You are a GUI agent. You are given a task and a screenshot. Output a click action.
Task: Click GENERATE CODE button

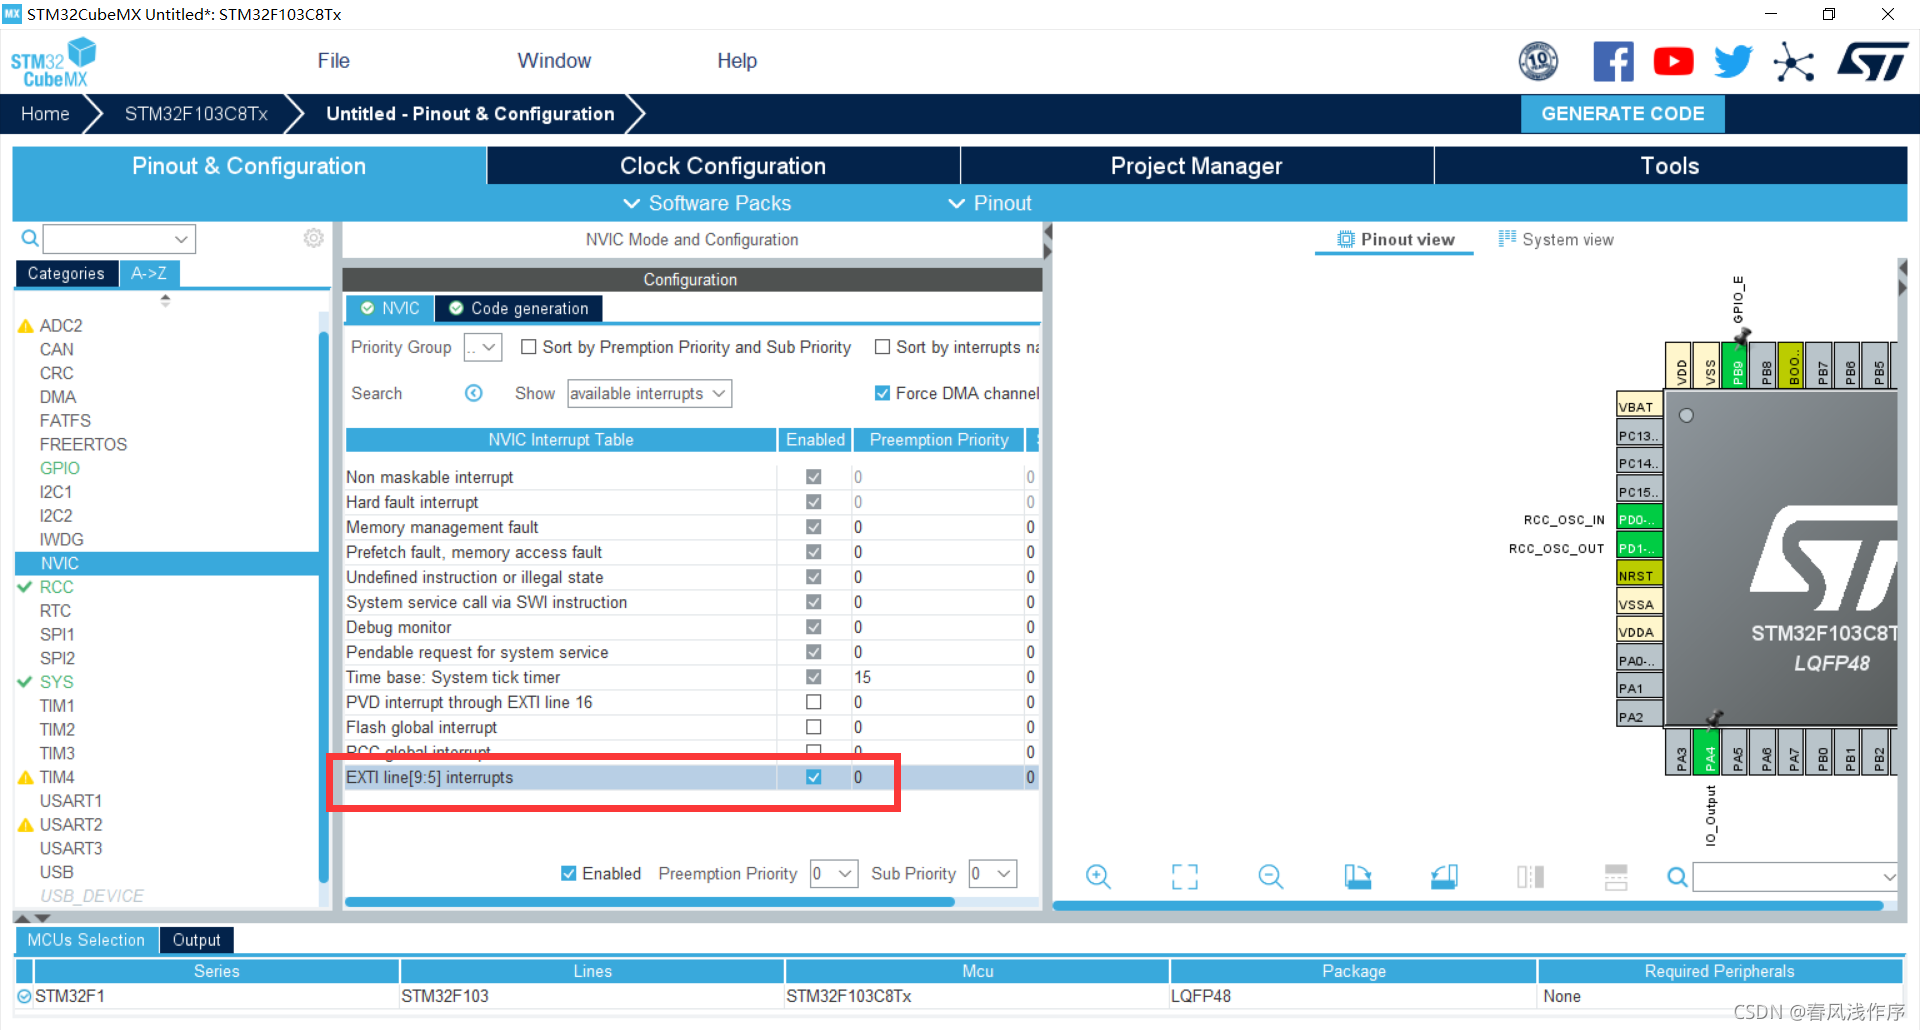(1623, 114)
